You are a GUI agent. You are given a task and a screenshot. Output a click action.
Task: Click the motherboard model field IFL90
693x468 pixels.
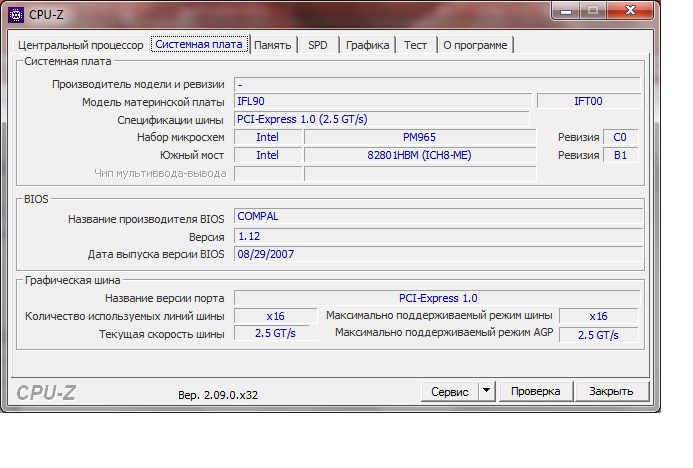coord(383,101)
